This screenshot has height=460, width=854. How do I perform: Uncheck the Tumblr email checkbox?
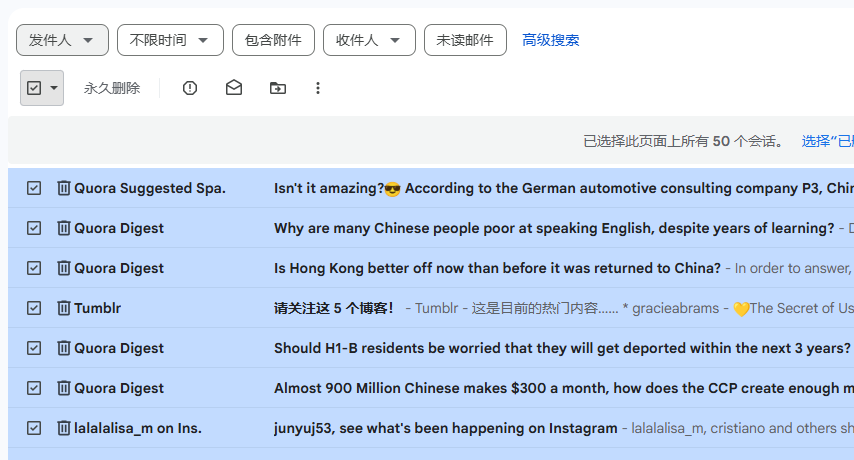tap(34, 308)
